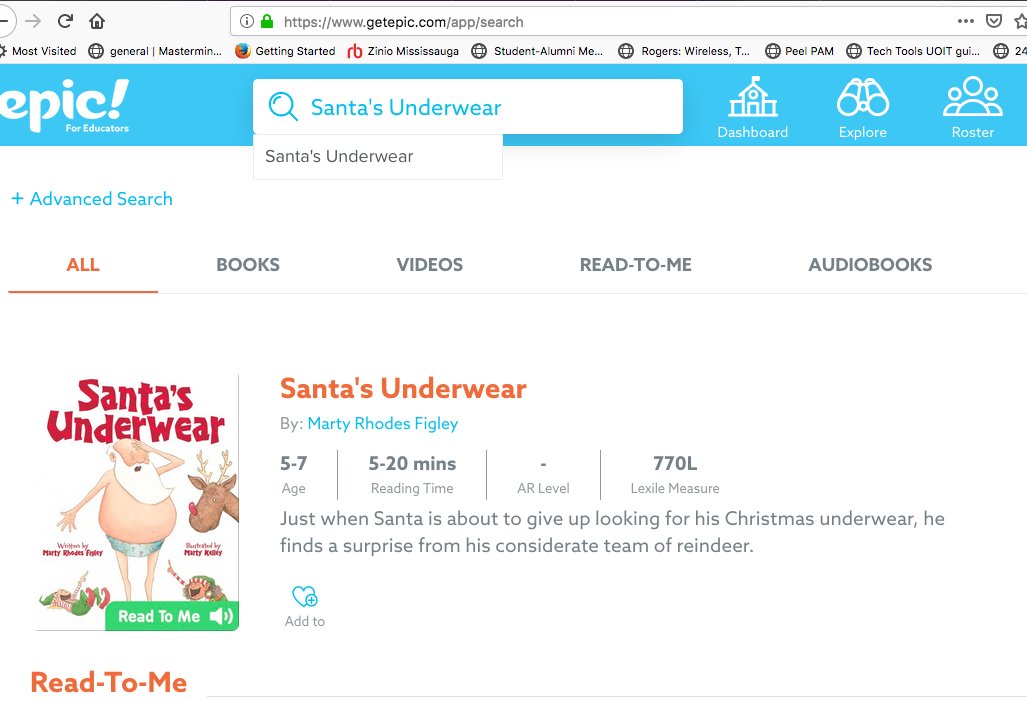Viewport: 1027px width, 722px height.
Task: Click the search magnifying glass icon
Action: (x=283, y=106)
